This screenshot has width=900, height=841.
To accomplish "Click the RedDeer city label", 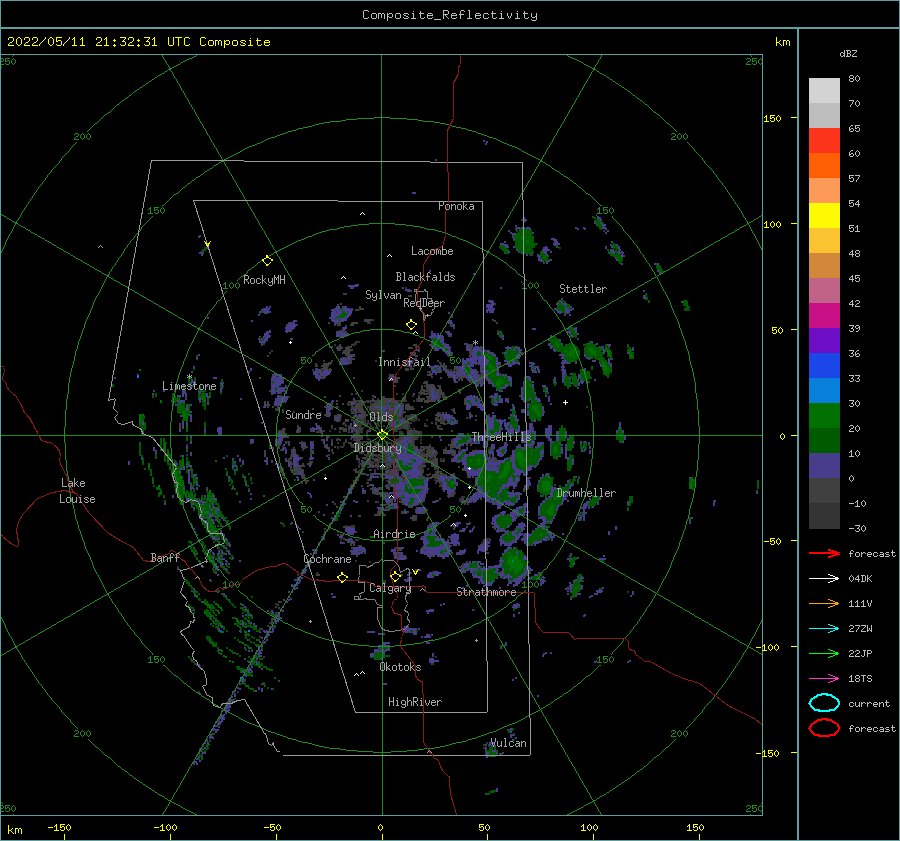I will (424, 303).
